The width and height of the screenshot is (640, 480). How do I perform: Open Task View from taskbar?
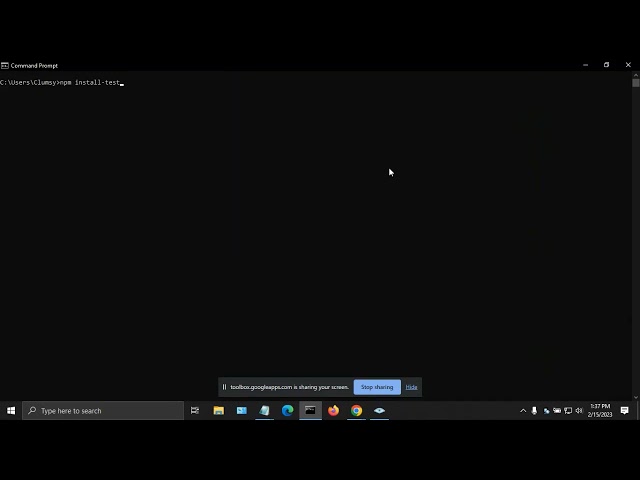195,411
